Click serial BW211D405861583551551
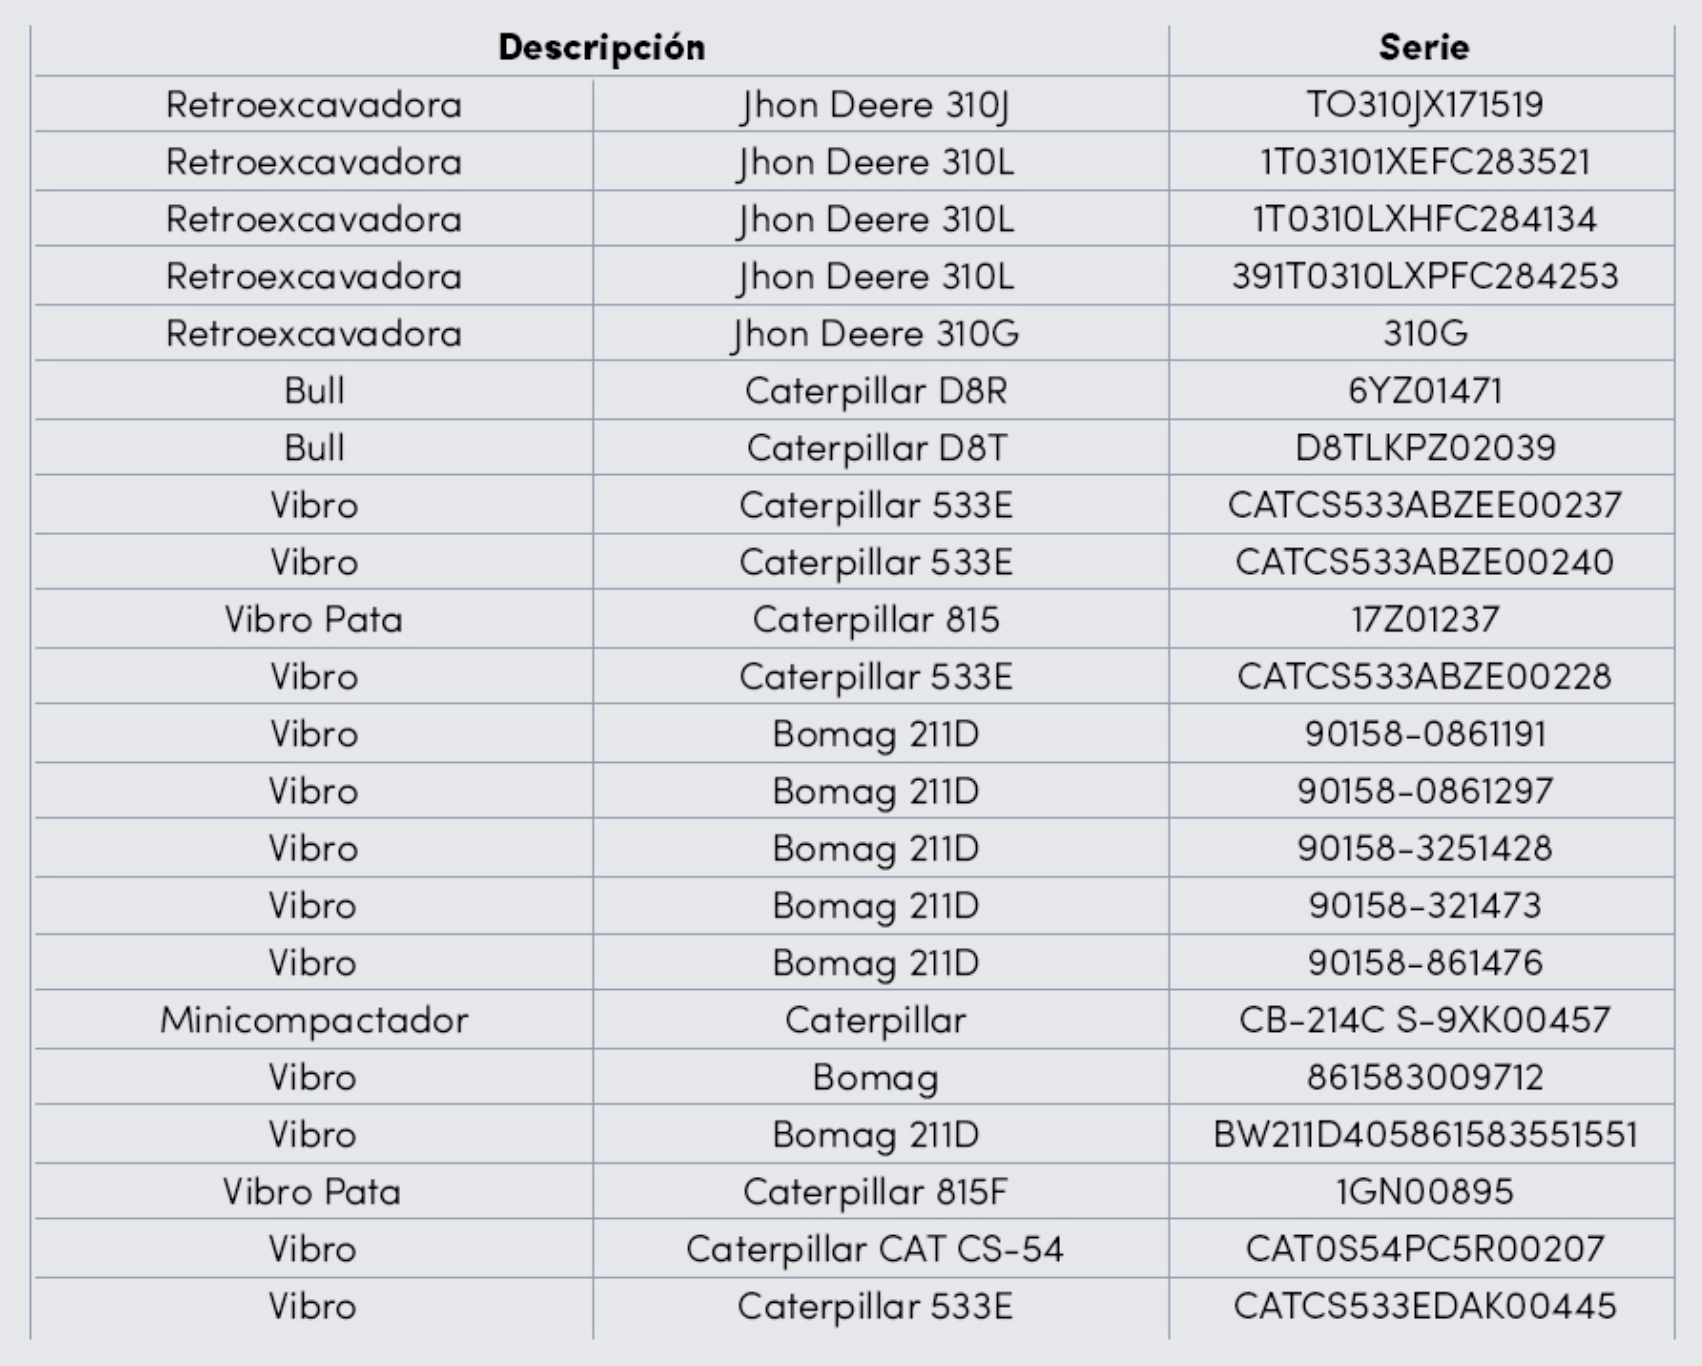Image resolution: width=1702 pixels, height=1366 pixels. tap(1424, 1135)
